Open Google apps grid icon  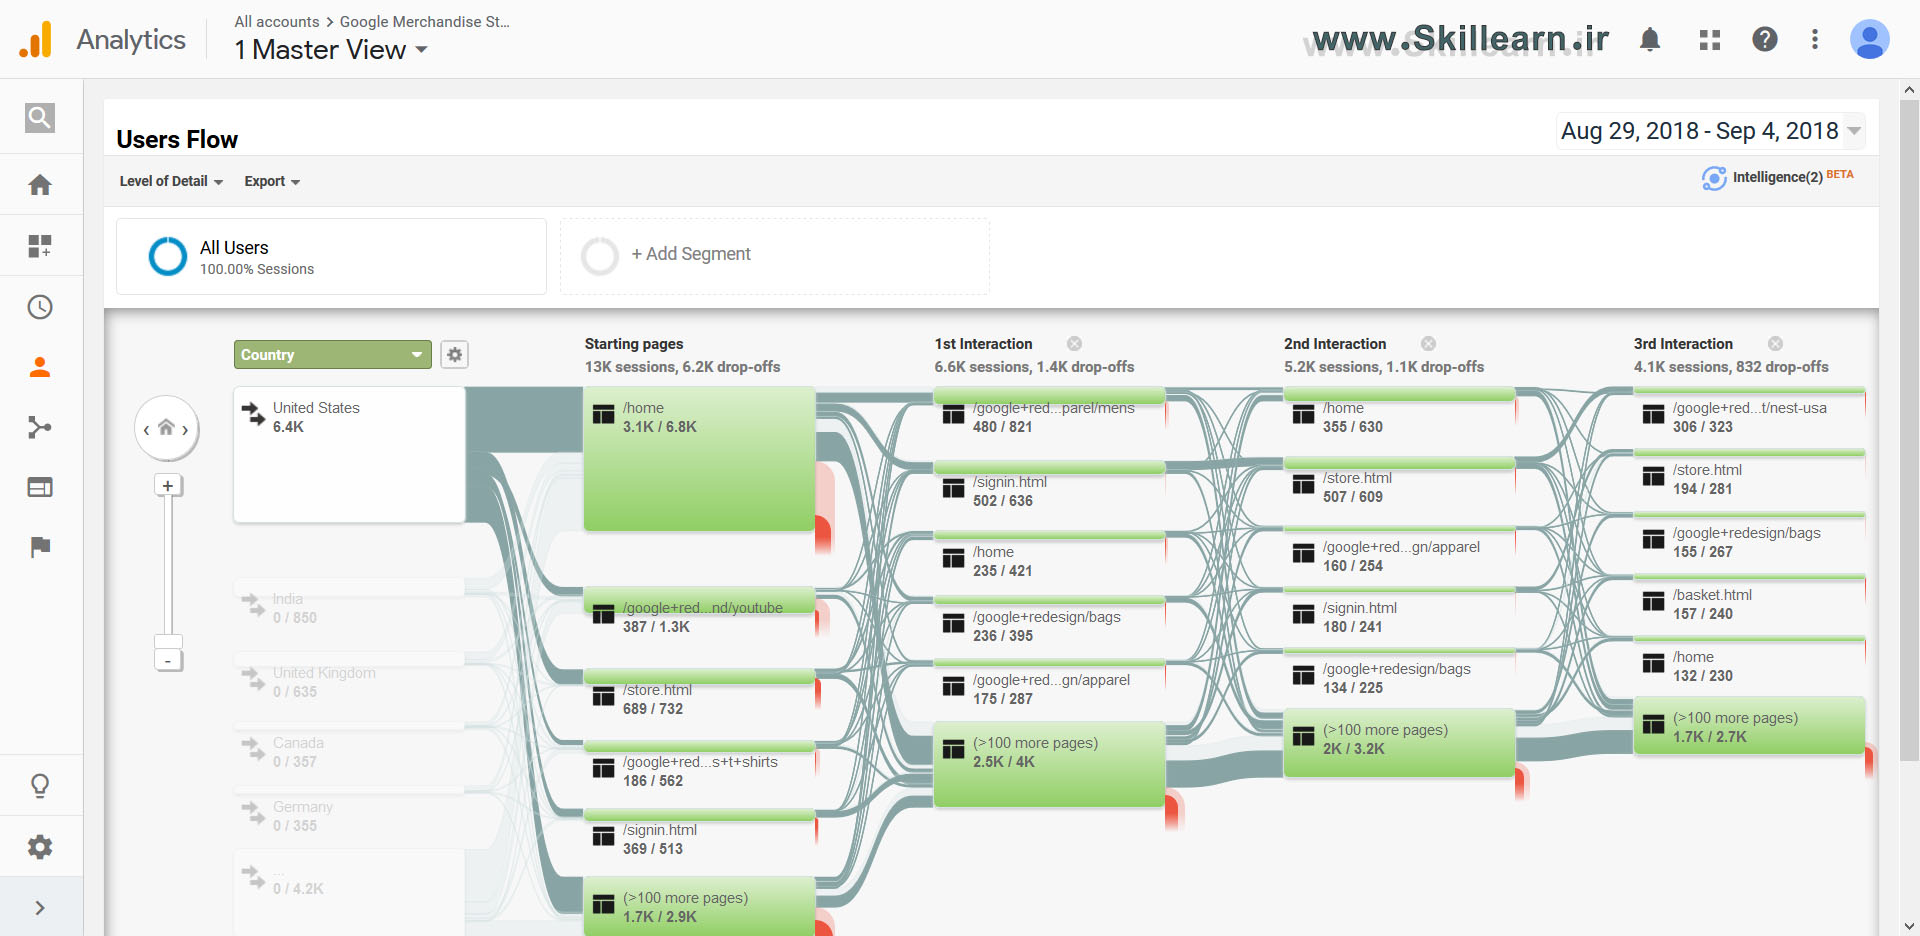pyautogui.click(x=1710, y=39)
